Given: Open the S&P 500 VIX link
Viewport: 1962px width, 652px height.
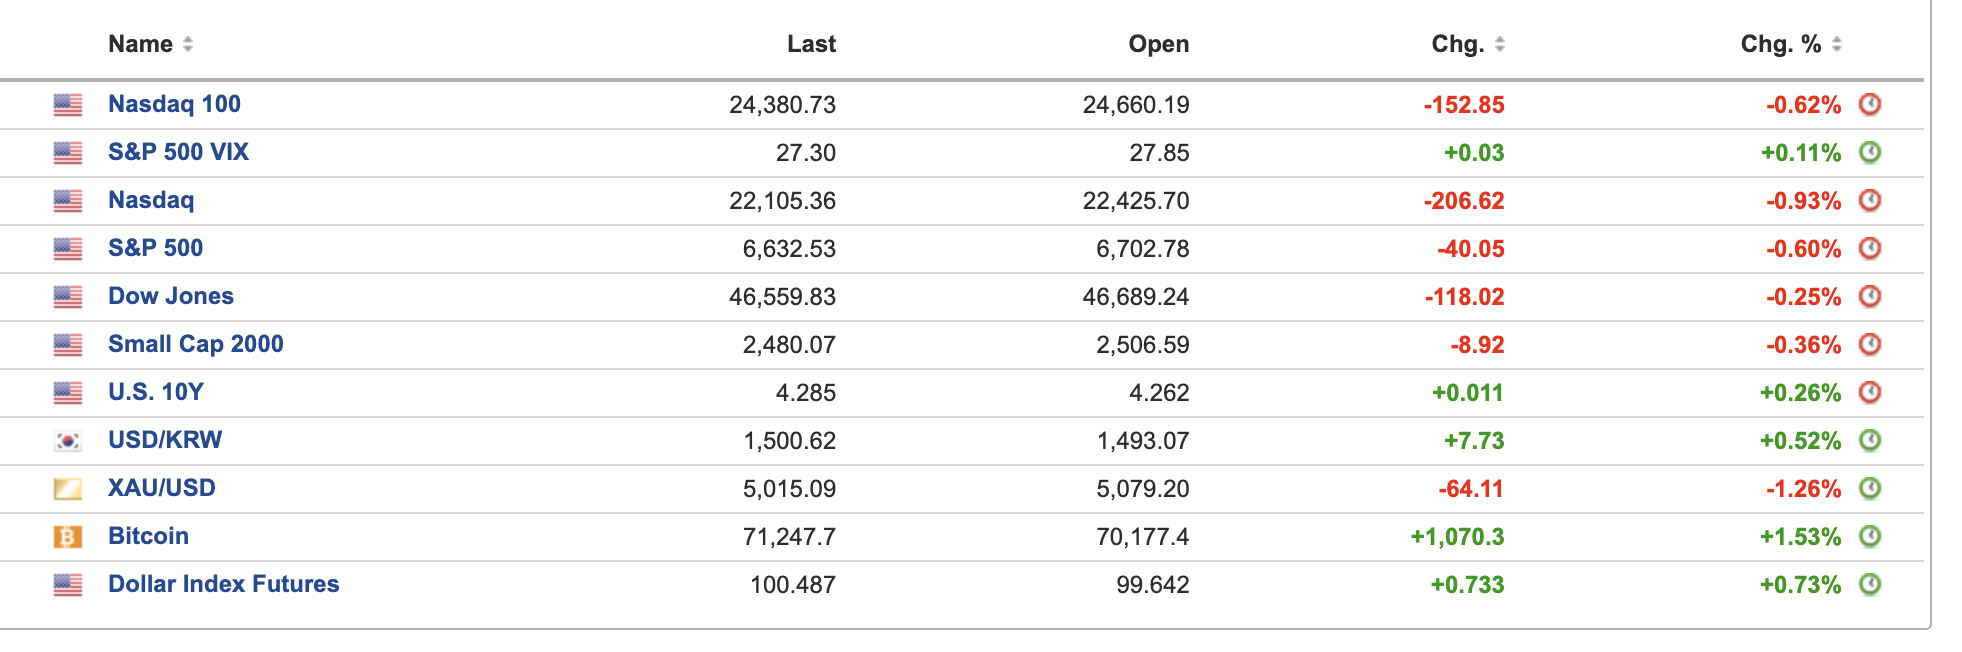Looking at the screenshot, I should (178, 152).
